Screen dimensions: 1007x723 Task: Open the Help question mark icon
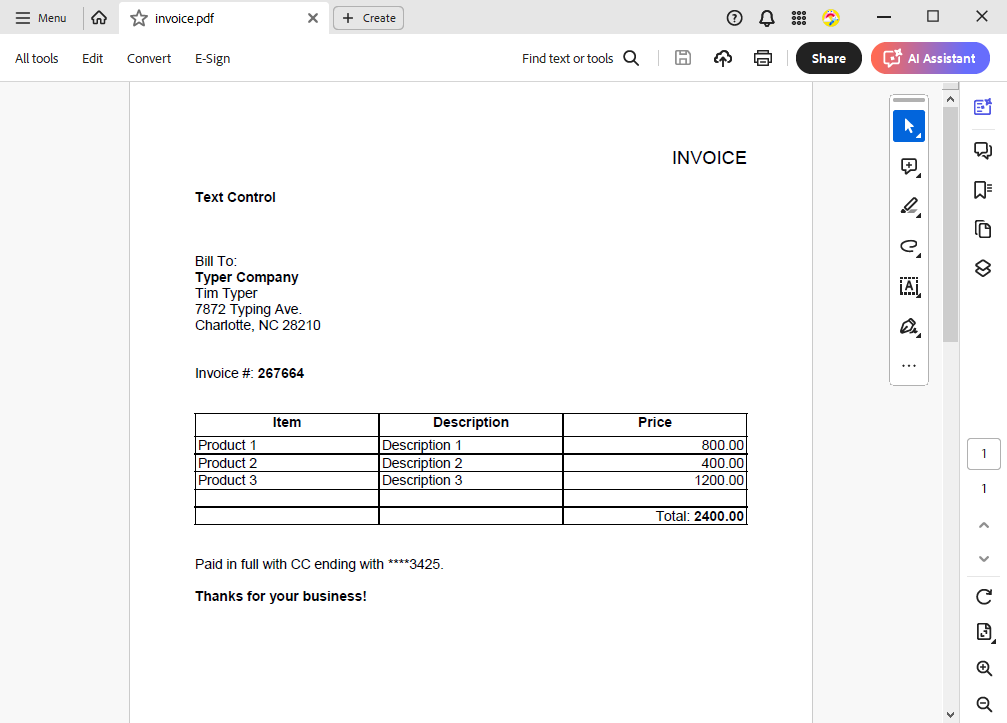(734, 18)
